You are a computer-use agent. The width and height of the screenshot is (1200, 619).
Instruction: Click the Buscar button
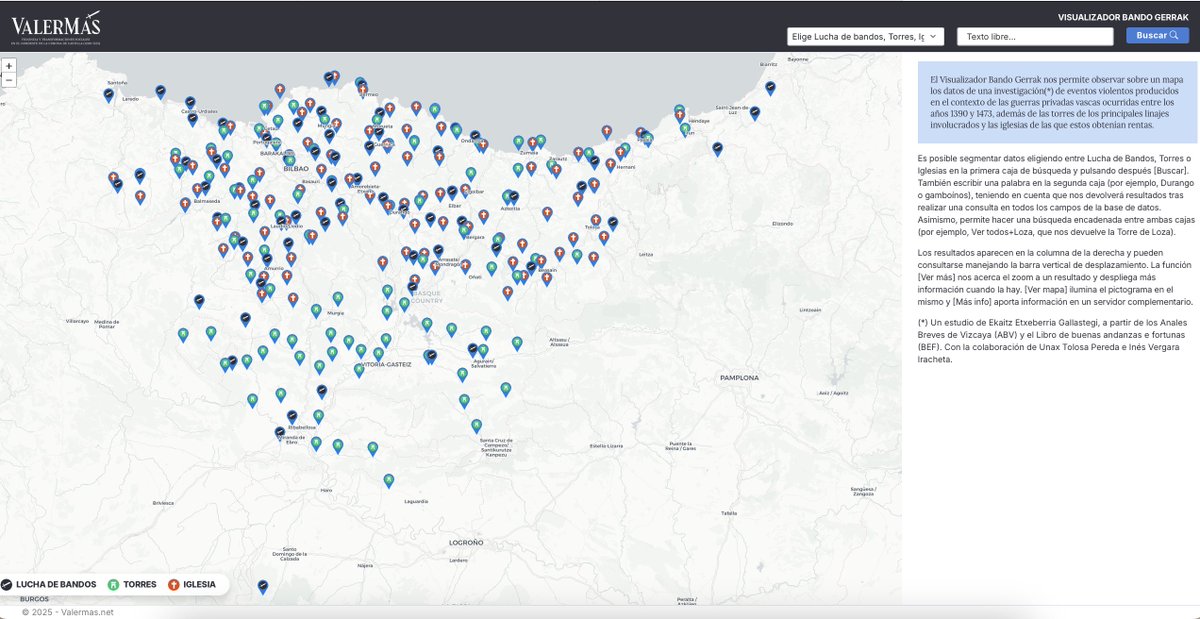coord(1158,35)
